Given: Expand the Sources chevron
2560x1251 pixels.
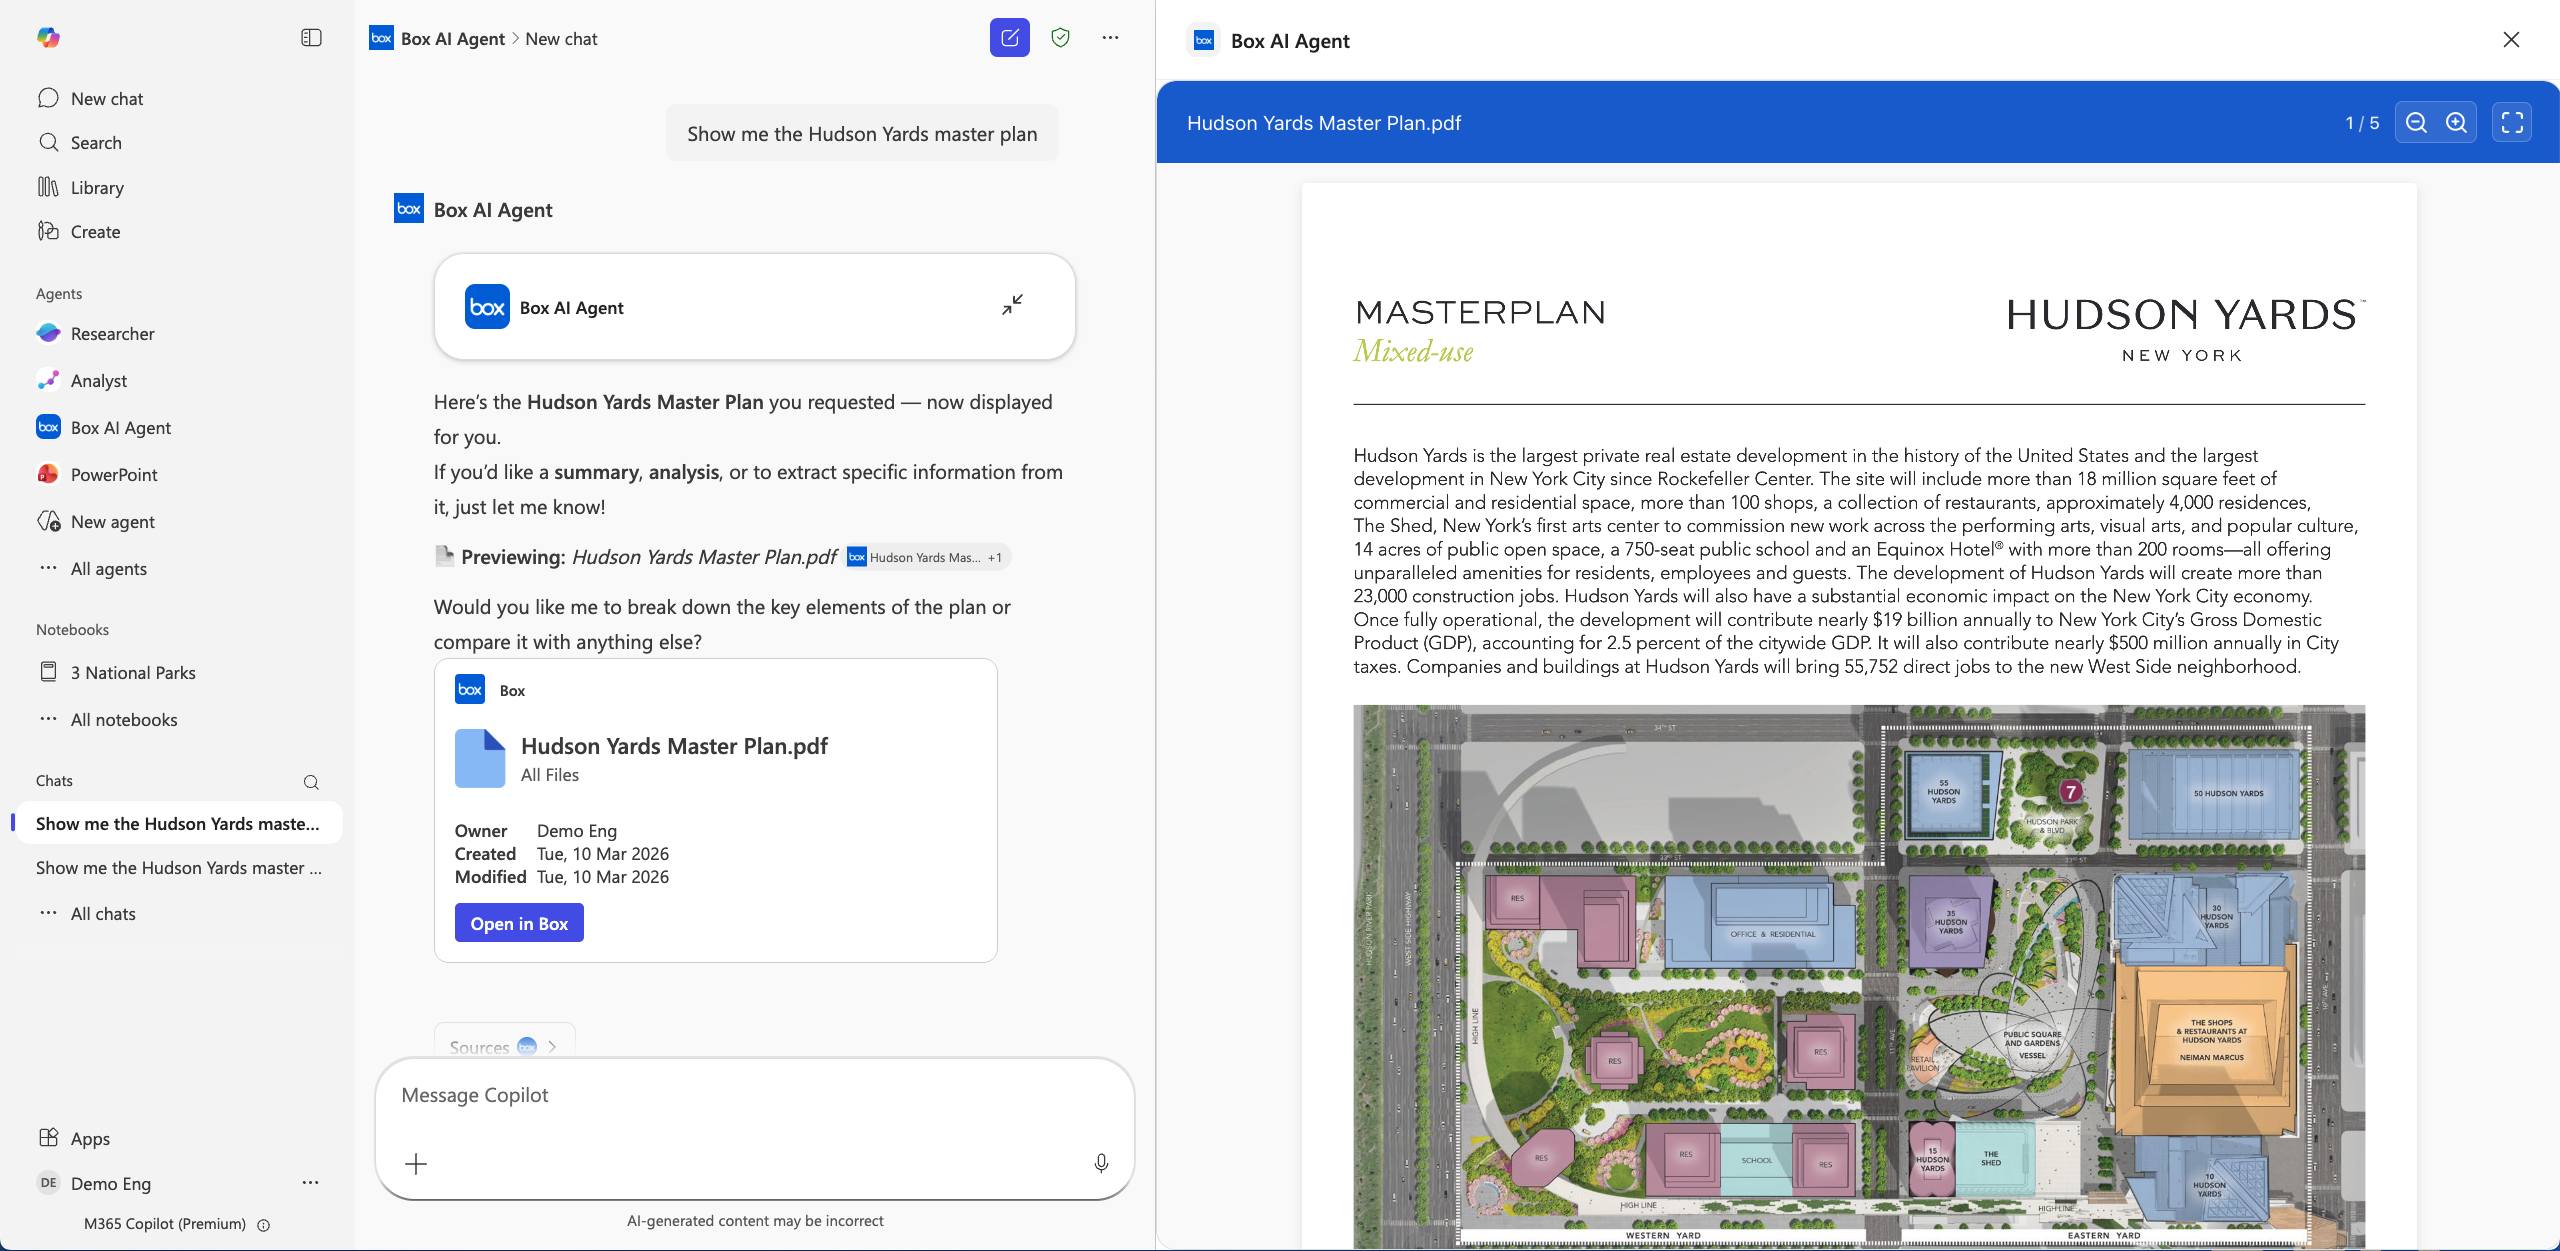Looking at the screenshot, I should tap(551, 1047).
